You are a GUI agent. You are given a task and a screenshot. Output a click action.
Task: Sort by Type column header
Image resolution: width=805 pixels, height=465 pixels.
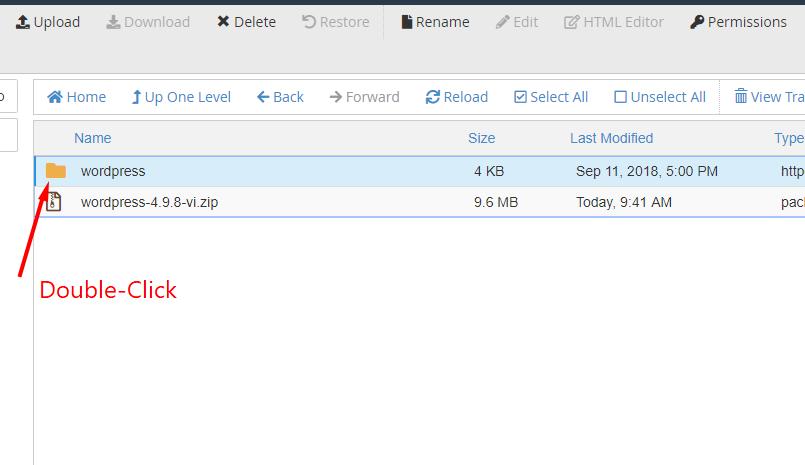tap(789, 138)
